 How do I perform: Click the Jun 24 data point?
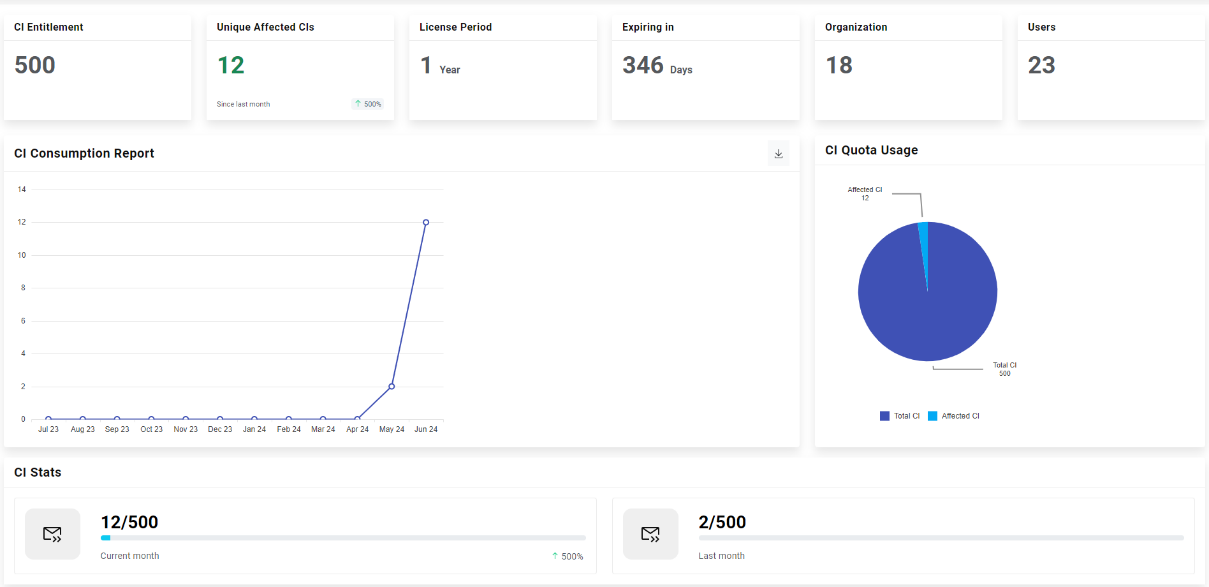426,222
